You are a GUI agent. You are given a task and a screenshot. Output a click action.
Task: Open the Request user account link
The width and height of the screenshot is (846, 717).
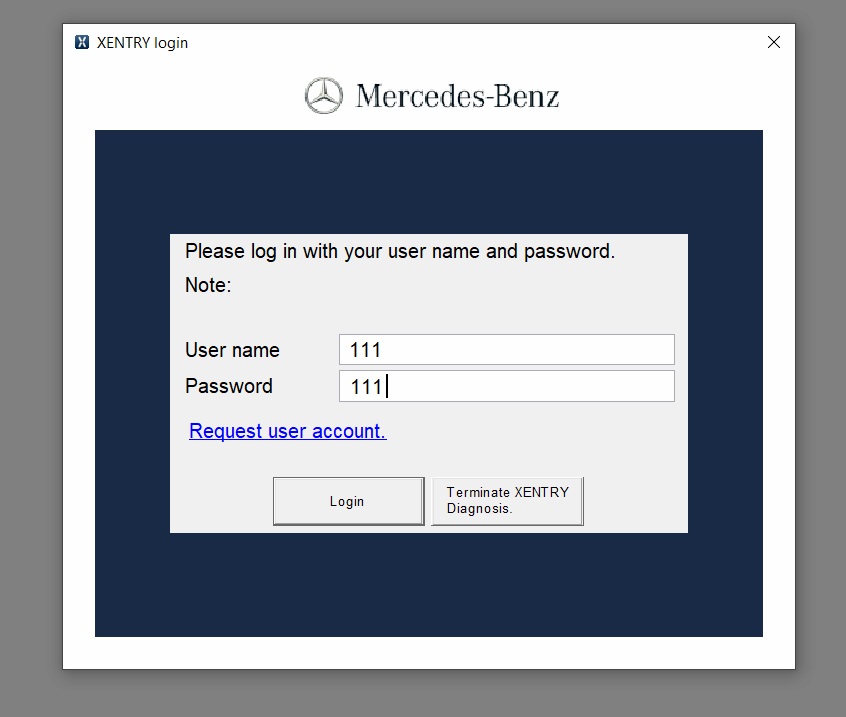(287, 431)
